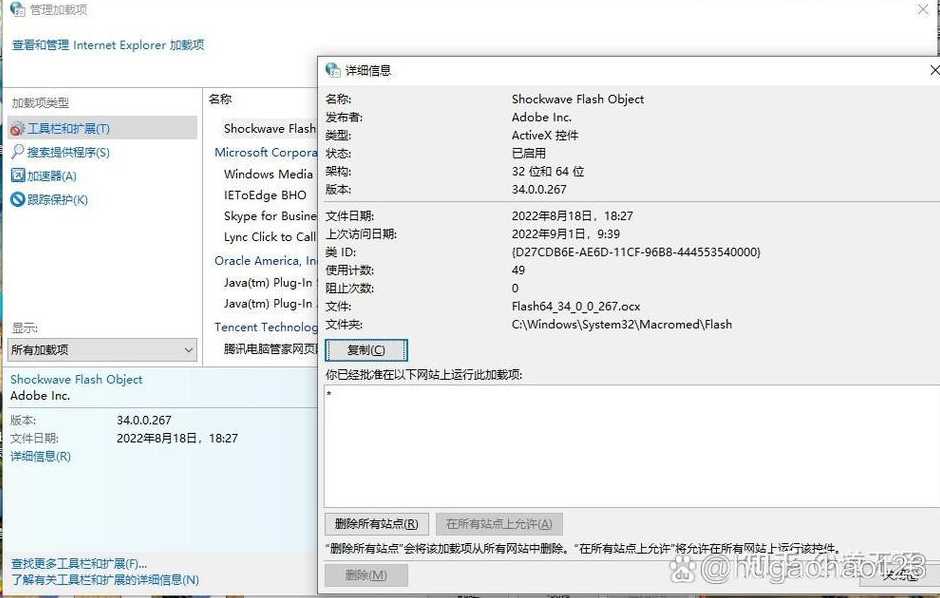Open 查找更多工具栏和扩展(F) link

click(x=79, y=563)
